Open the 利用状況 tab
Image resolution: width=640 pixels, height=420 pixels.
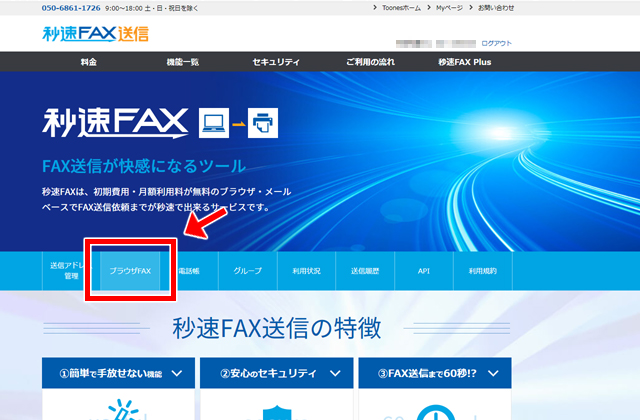(x=307, y=271)
